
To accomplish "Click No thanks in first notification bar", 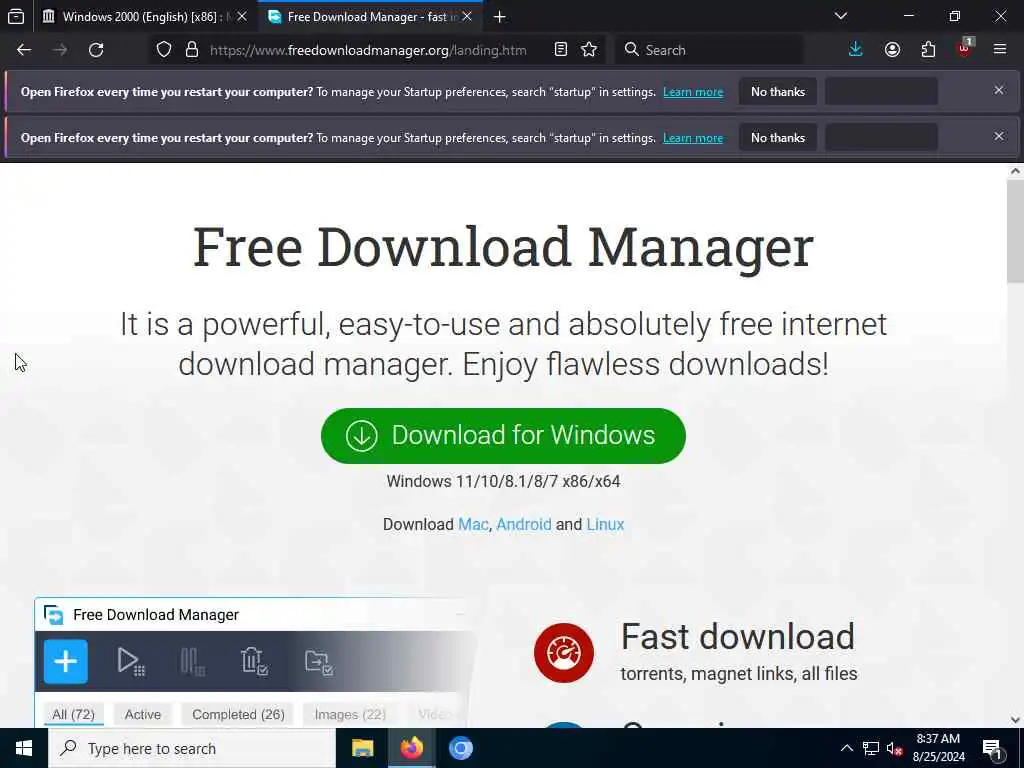I will point(778,91).
